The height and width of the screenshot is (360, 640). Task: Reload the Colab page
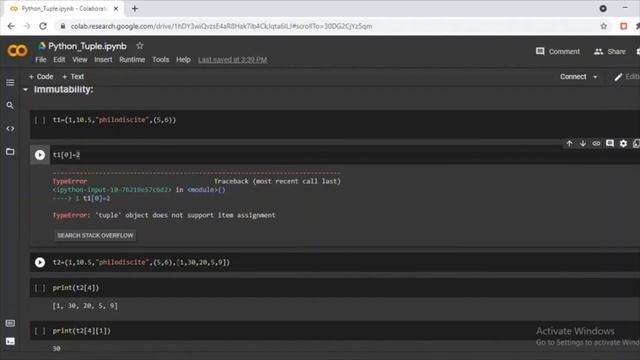(43, 26)
